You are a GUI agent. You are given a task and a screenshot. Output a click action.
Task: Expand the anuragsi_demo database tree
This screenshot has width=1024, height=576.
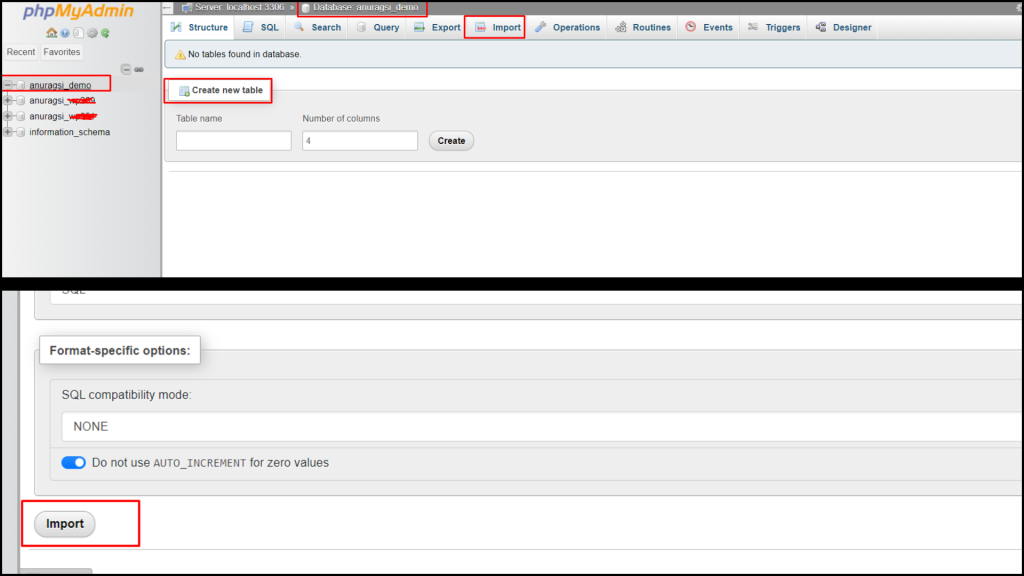(x=6, y=84)
